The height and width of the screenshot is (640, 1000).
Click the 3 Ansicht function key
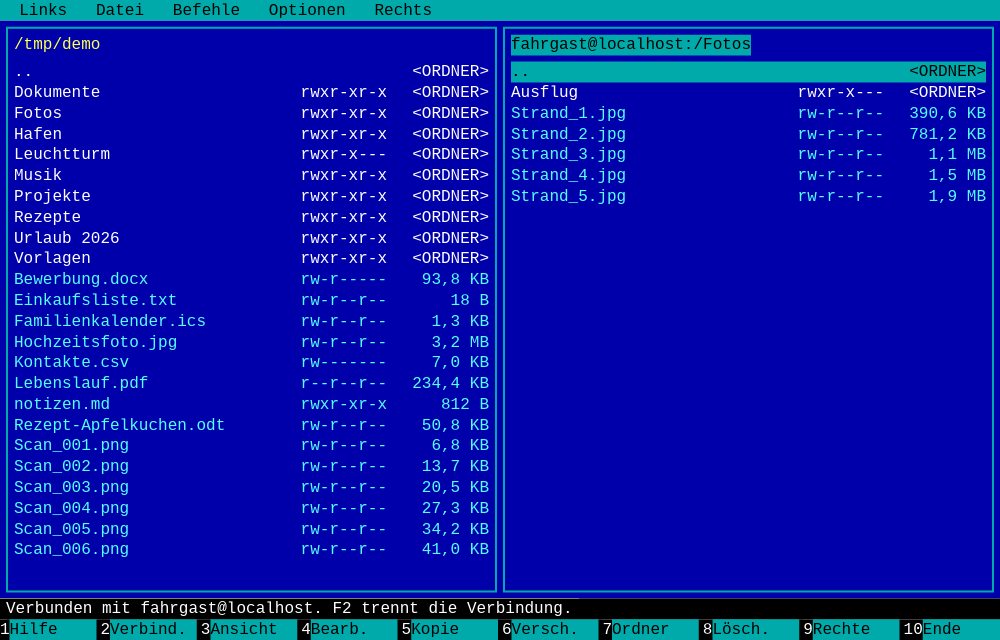point(248,629)
